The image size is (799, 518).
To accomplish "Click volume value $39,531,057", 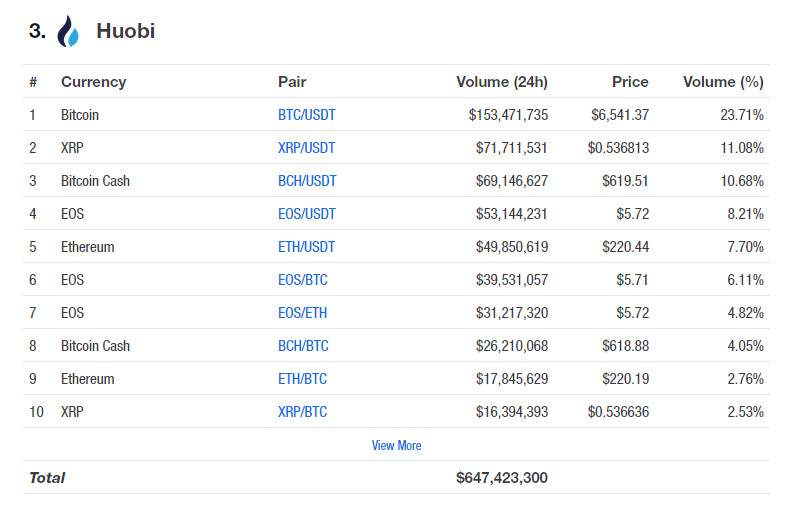I will [512, 280].
